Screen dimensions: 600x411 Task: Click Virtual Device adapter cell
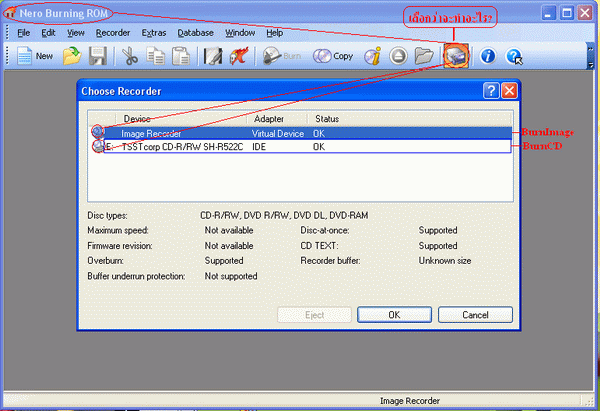point(278,134)
